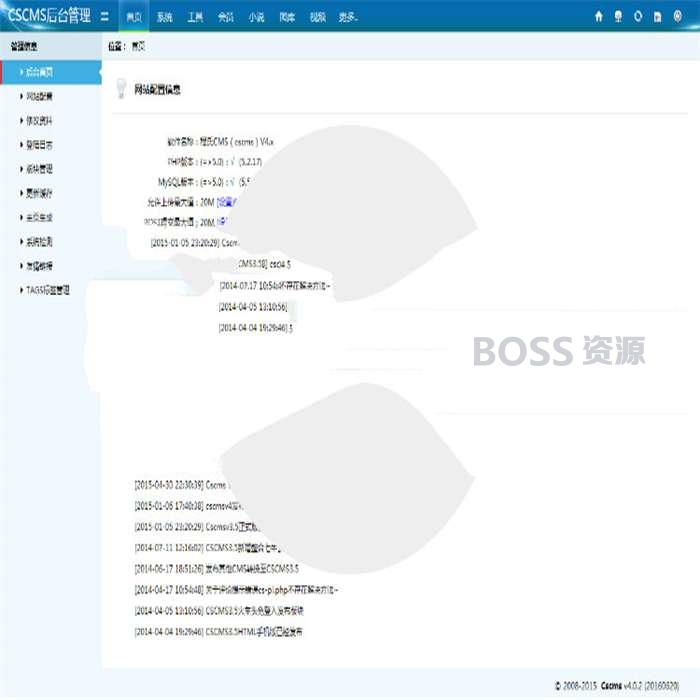Click the MySQL版本 info line
The width and height of the screenshot is (700, 700).
point(204,182)
